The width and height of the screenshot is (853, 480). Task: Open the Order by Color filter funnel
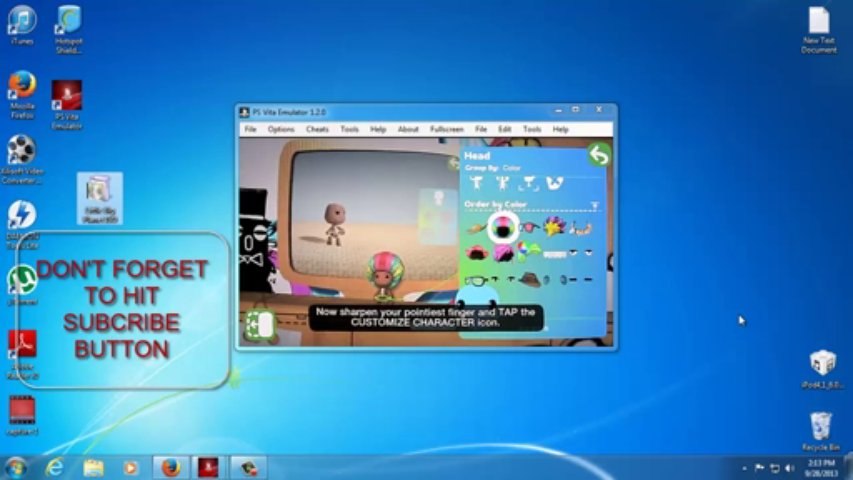(x=595, y=205)
